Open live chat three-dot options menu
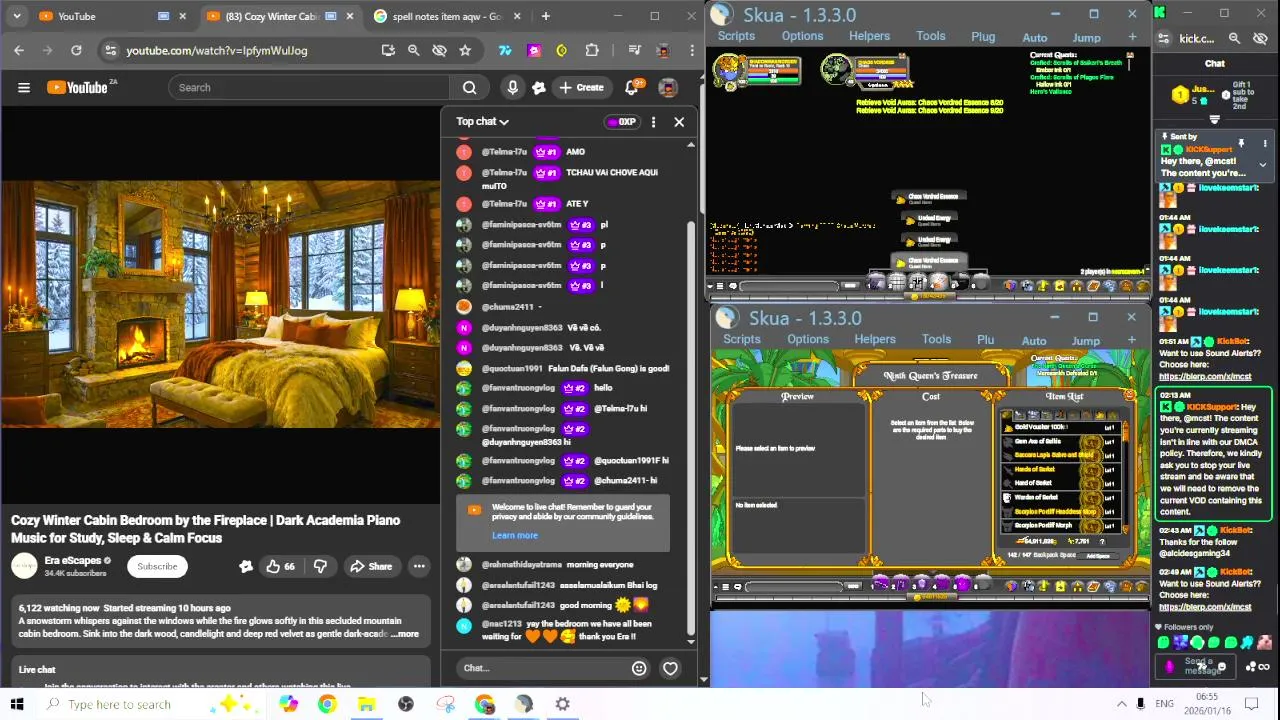1280x720 pixels. click(x=653, y=122)
